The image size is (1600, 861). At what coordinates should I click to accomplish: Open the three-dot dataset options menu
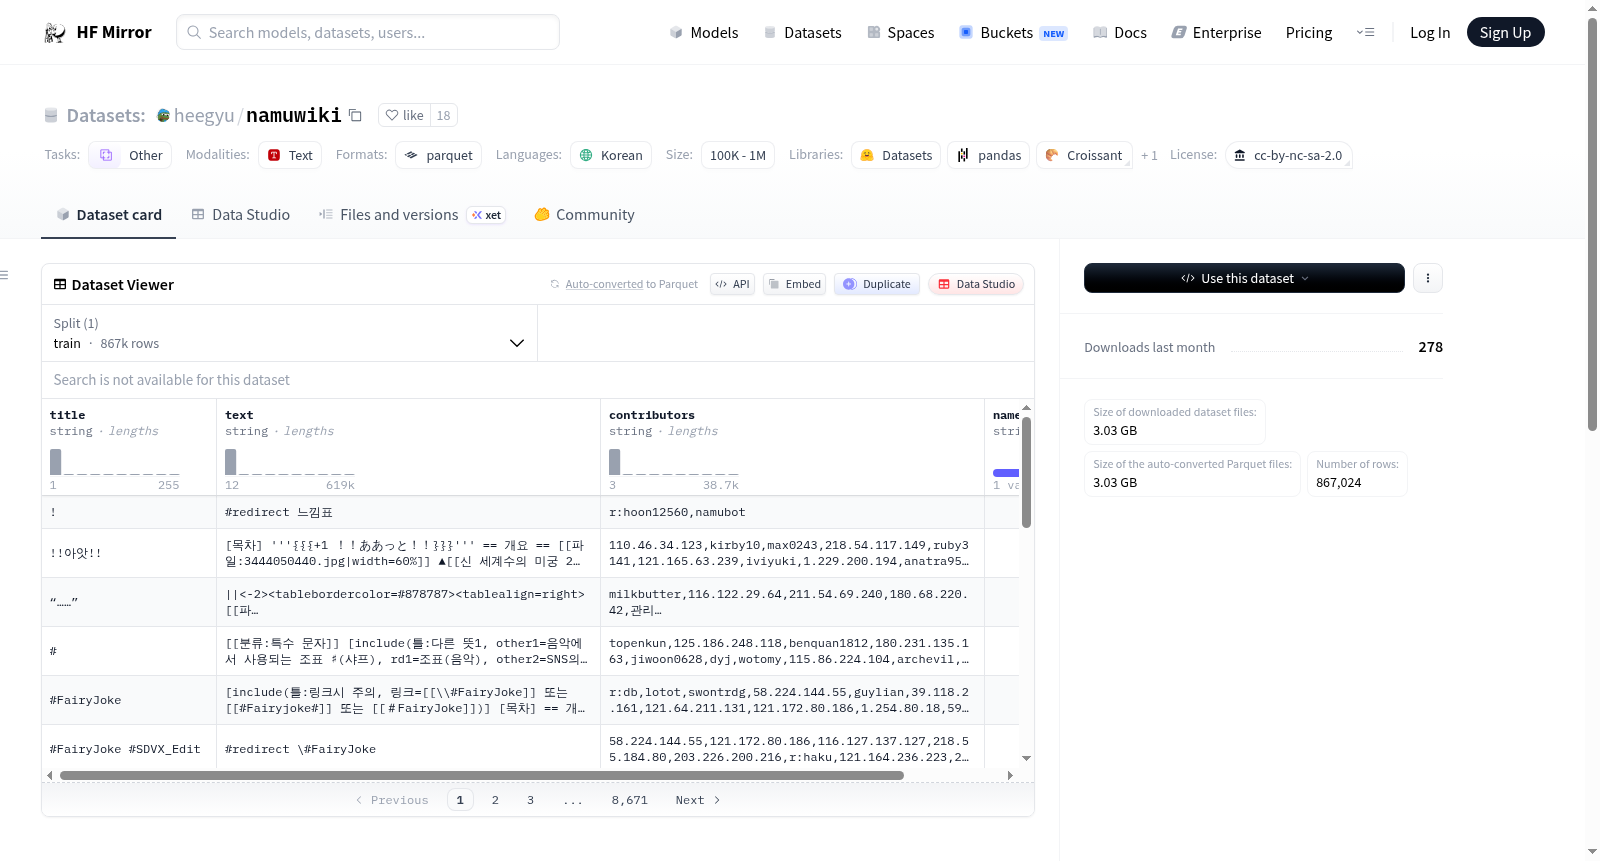click(x=1428, y=278)
